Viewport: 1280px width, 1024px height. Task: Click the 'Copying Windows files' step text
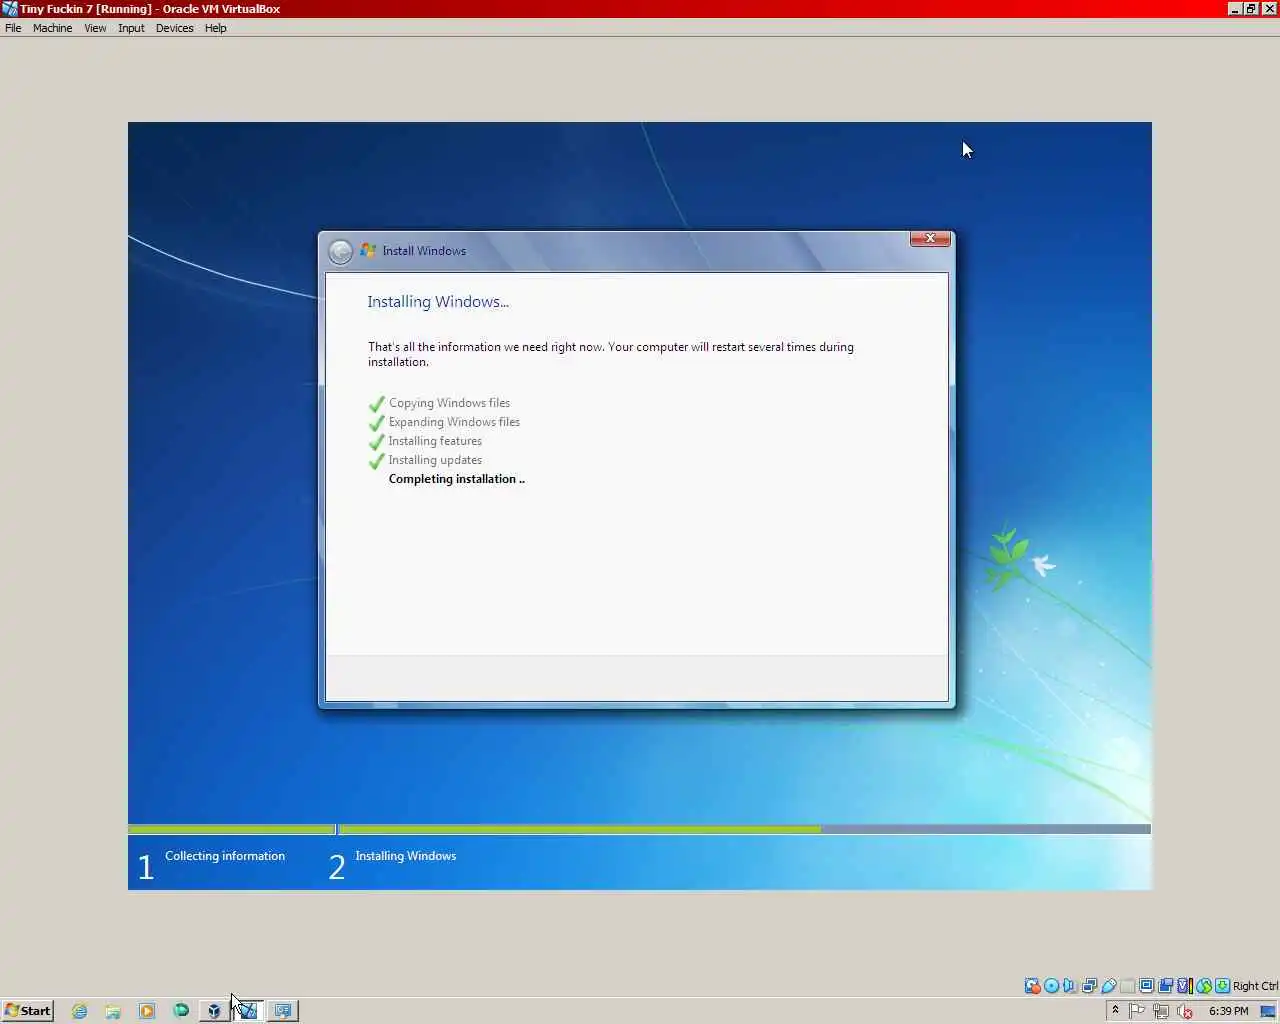point(449,403)
